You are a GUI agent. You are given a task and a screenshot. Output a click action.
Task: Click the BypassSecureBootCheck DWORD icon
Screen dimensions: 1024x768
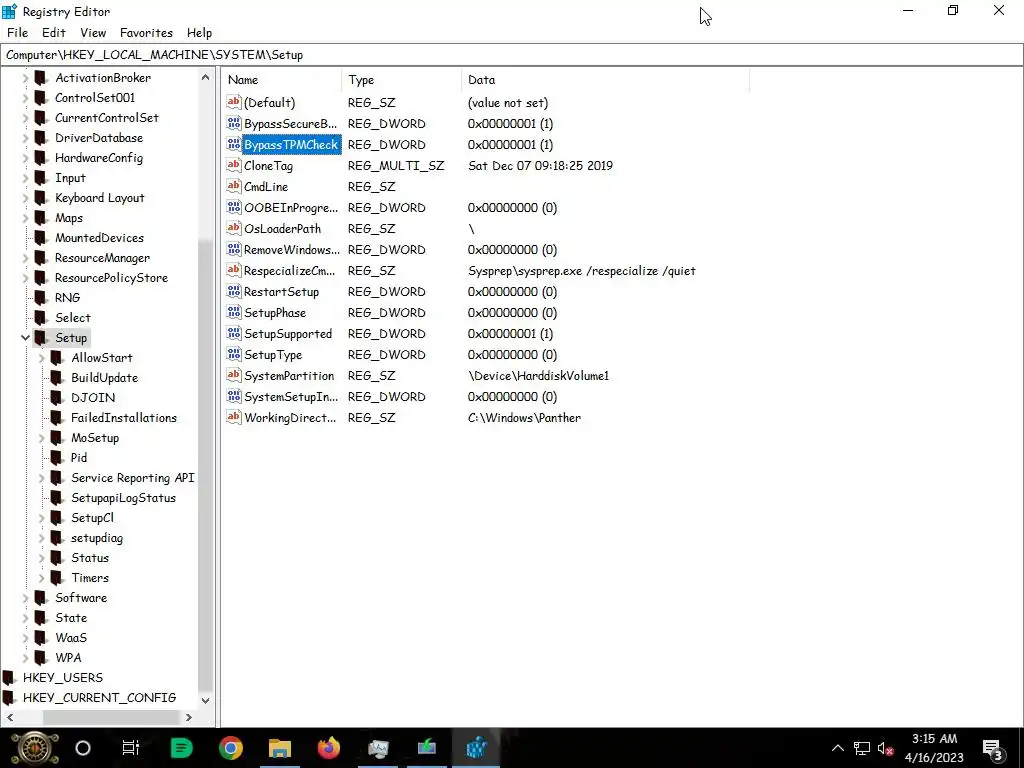234,123
